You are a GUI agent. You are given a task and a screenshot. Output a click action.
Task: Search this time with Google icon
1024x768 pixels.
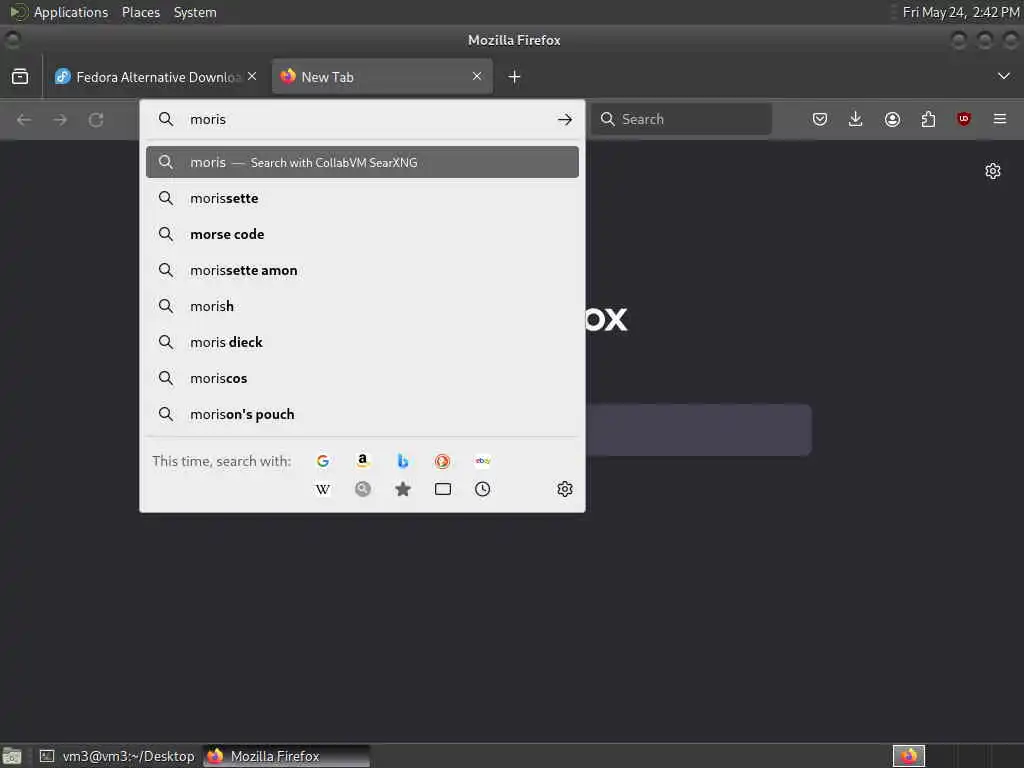coord(323,461)
